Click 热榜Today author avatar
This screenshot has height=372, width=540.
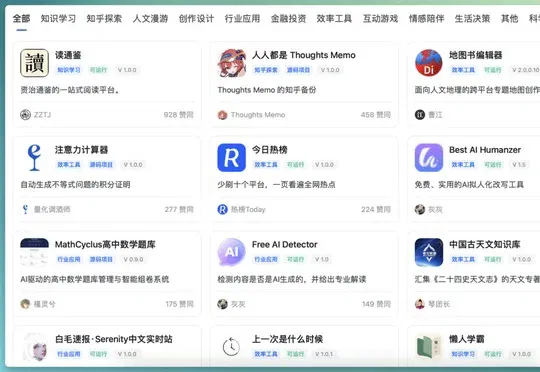coord(222,209)
